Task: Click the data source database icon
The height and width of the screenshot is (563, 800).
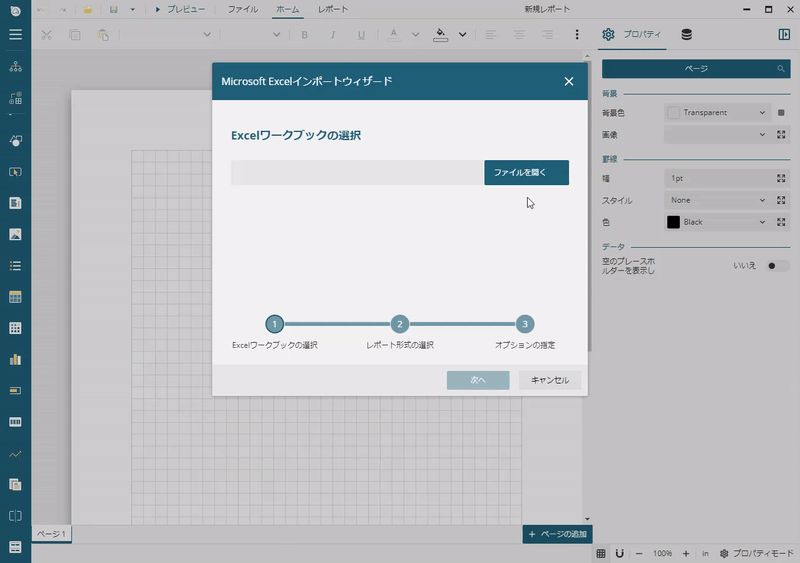Action: [x=686, y=35]
